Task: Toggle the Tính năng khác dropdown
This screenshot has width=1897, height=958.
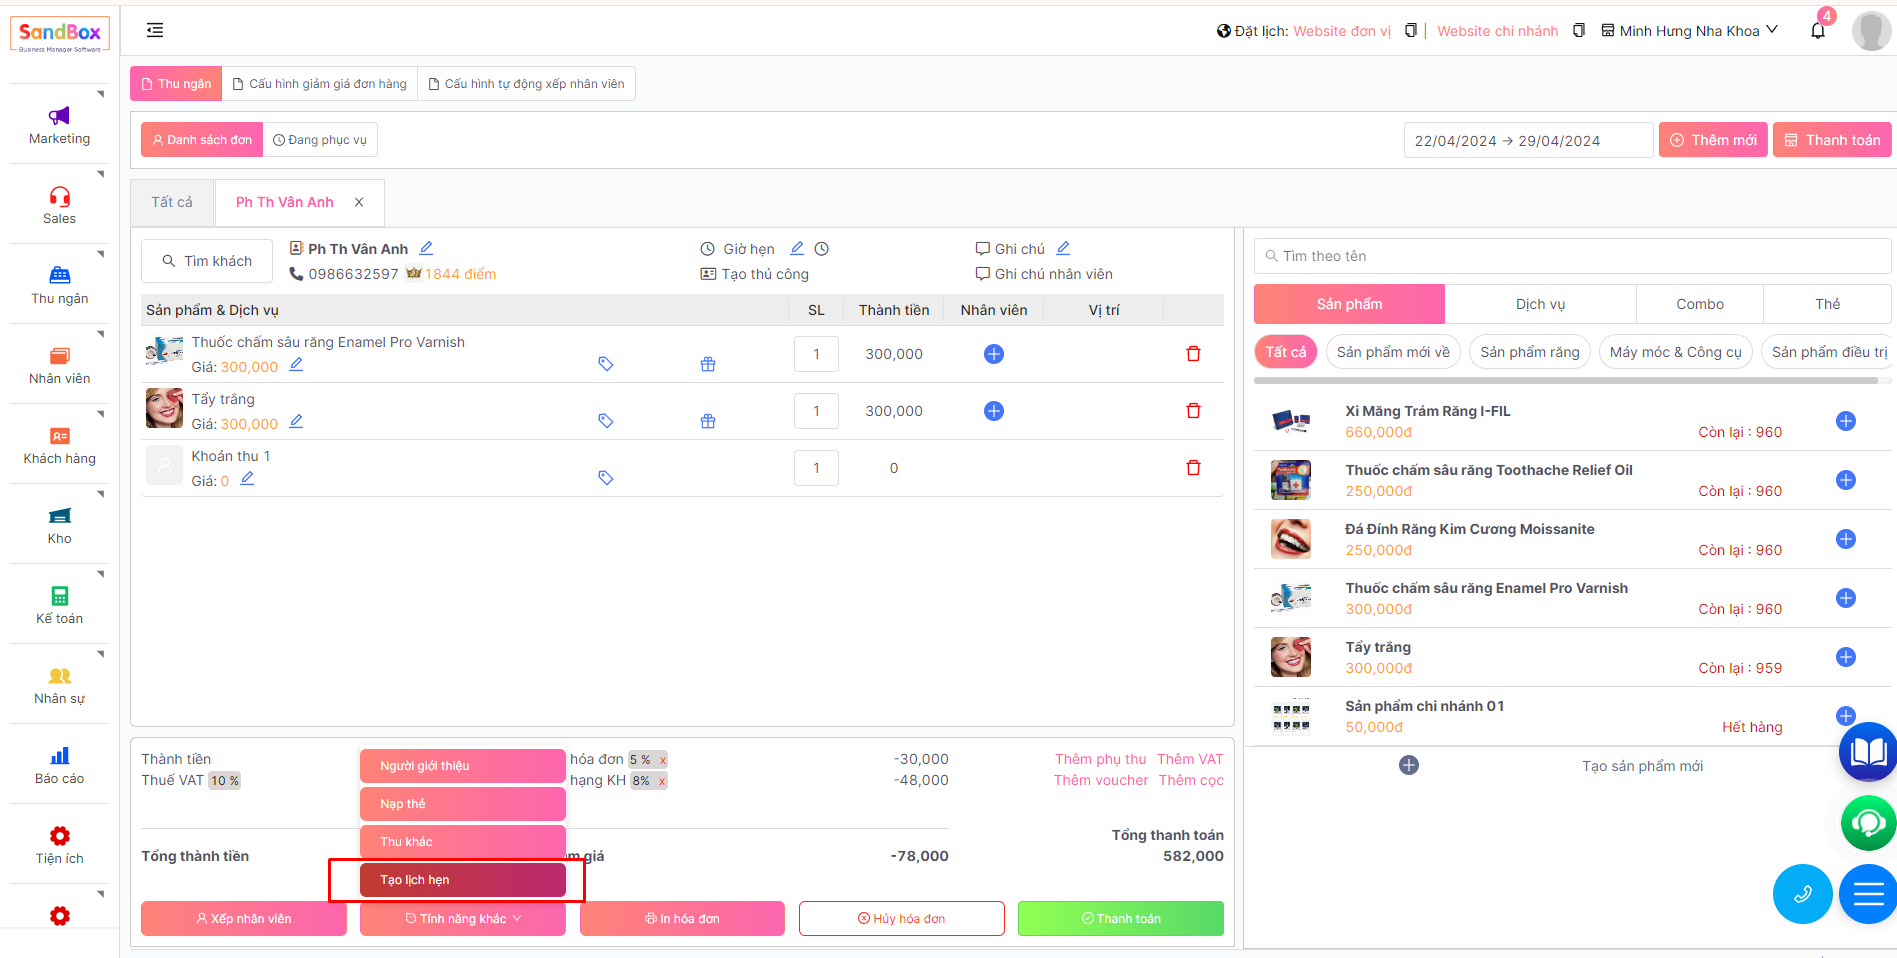Action: pyautogui.click(x=462, y=918)
